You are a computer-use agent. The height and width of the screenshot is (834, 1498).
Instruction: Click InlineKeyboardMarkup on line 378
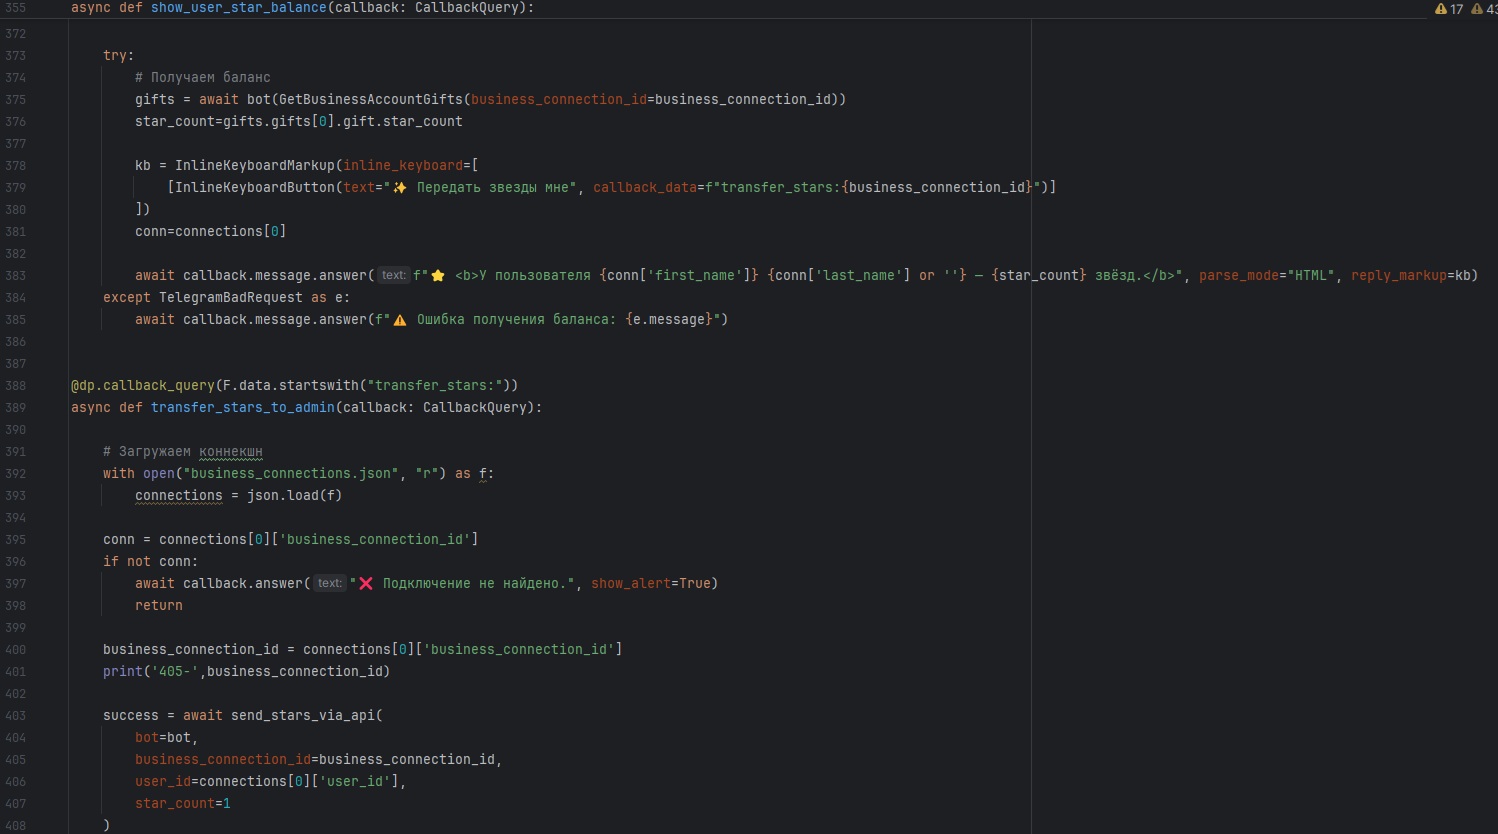coord(255,165)
